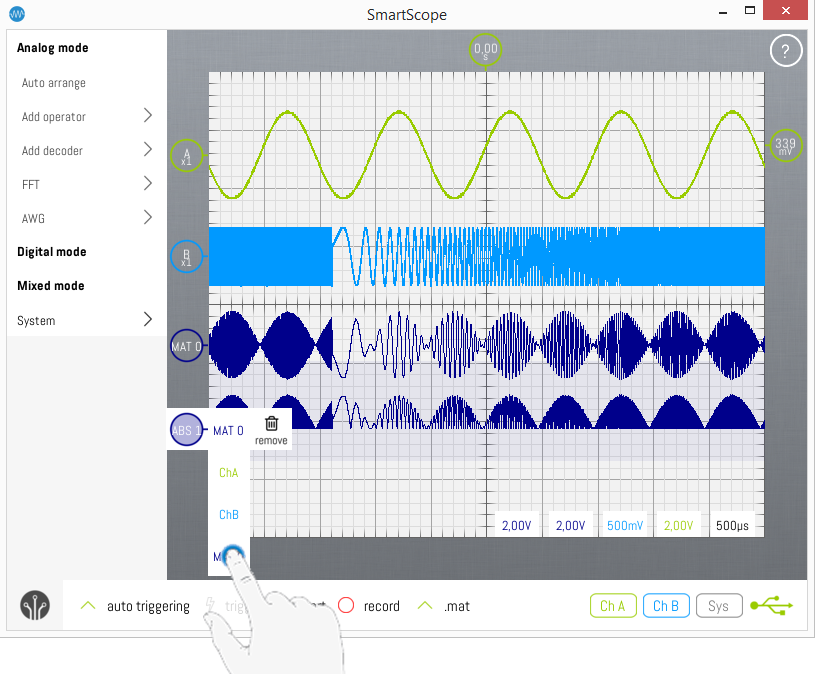Click the SmartScope logo in title bar
This screenshot has height=674, width=815.
click(x=17, y=14)
